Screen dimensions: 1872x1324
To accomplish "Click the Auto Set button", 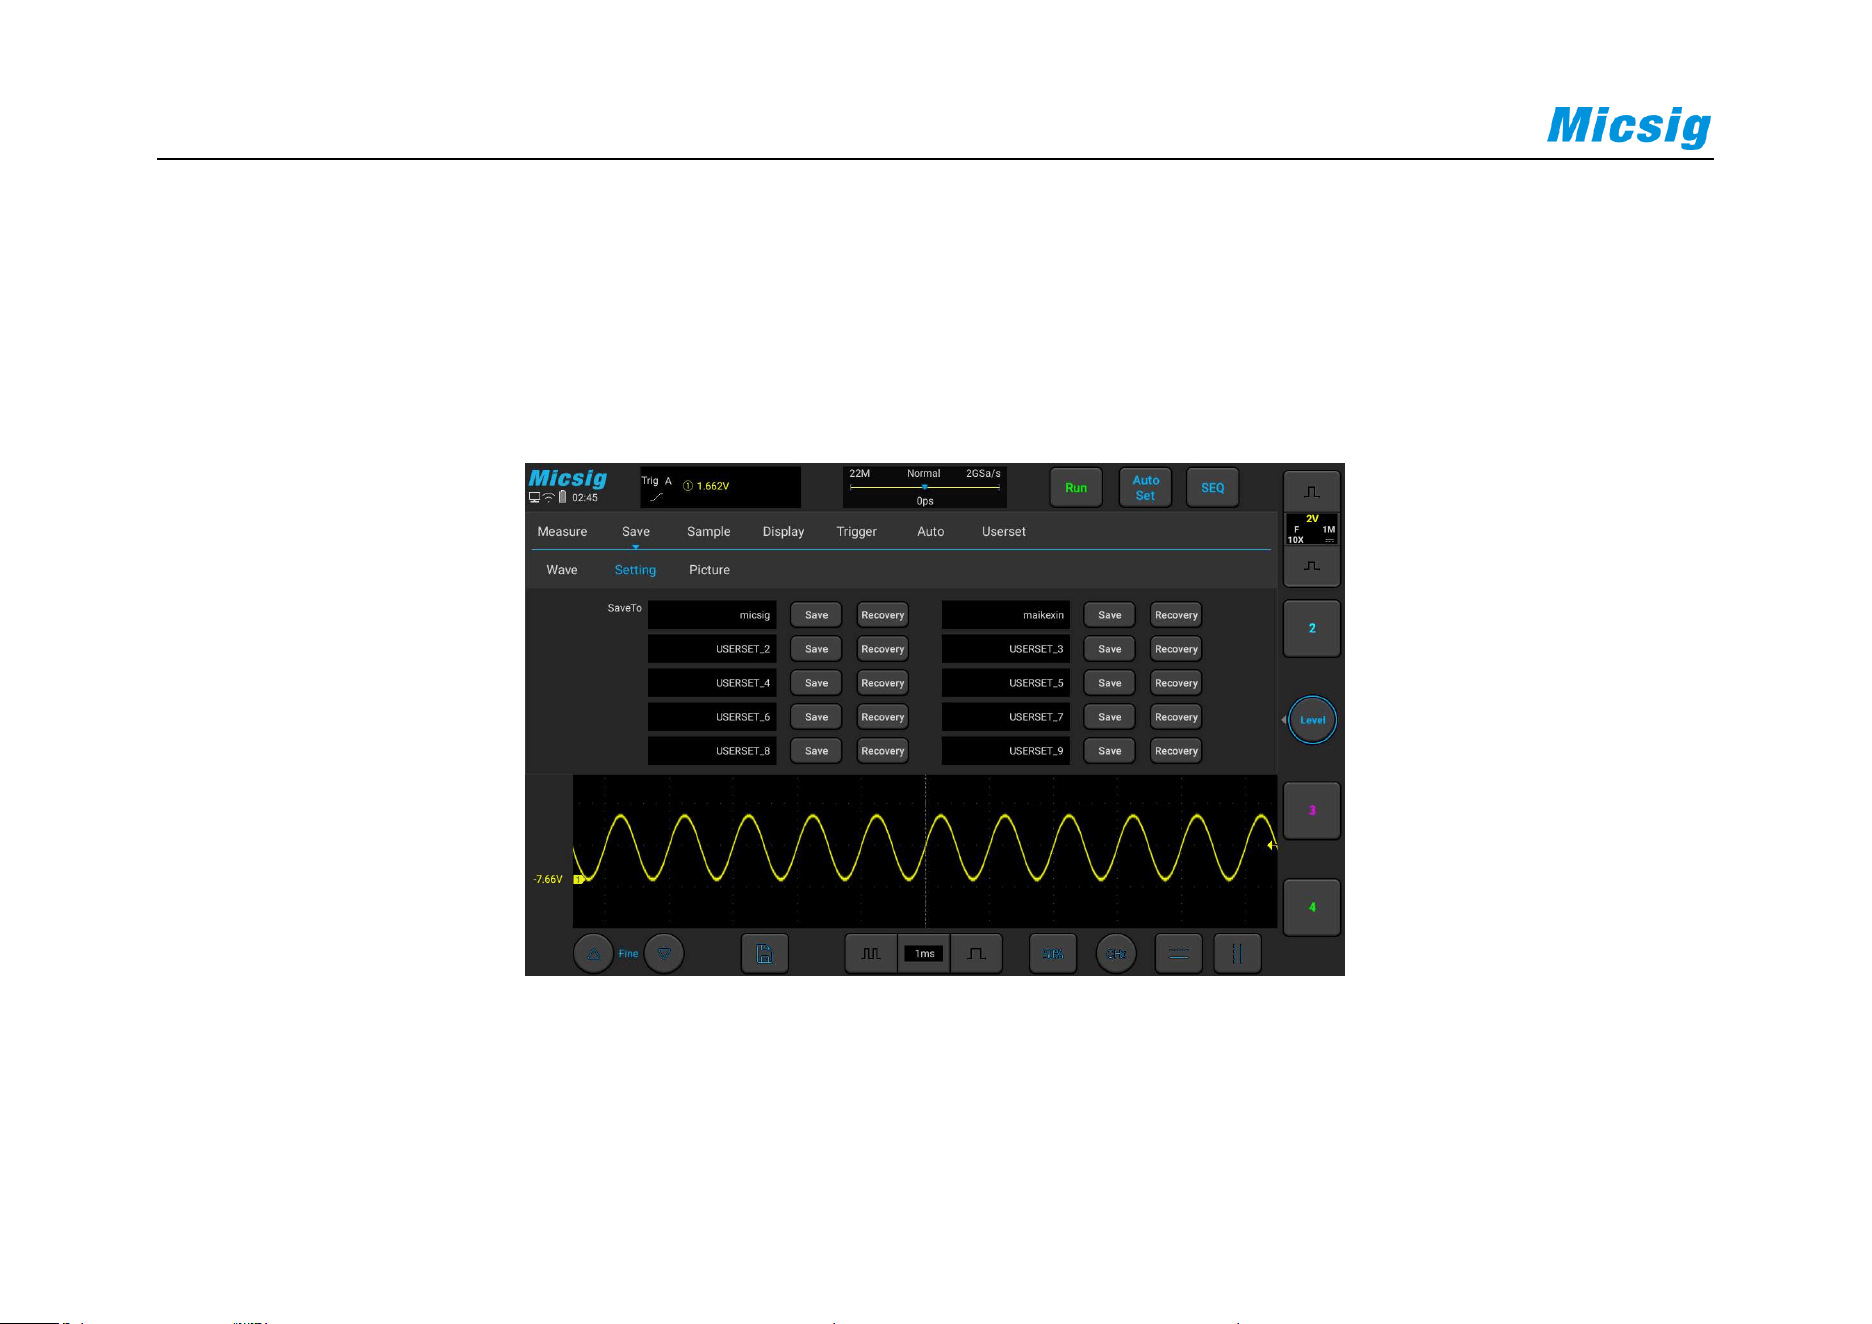I will click(x=1145, y=488).
